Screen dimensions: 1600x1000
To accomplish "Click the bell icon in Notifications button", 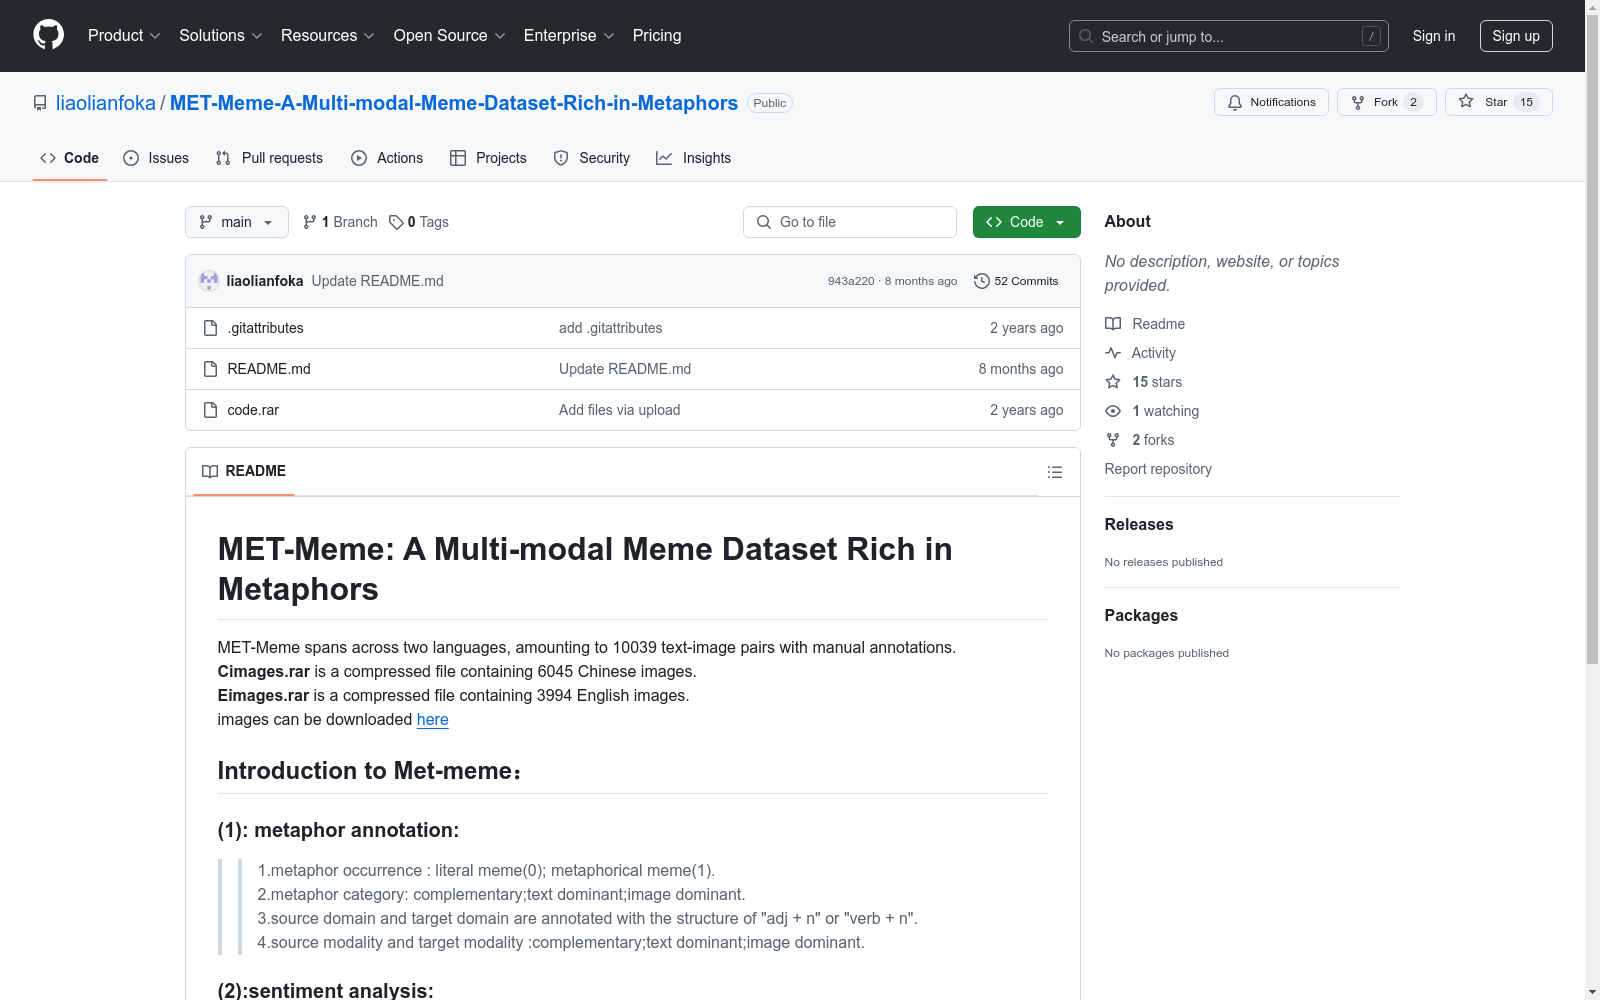I will point(1235,102).
